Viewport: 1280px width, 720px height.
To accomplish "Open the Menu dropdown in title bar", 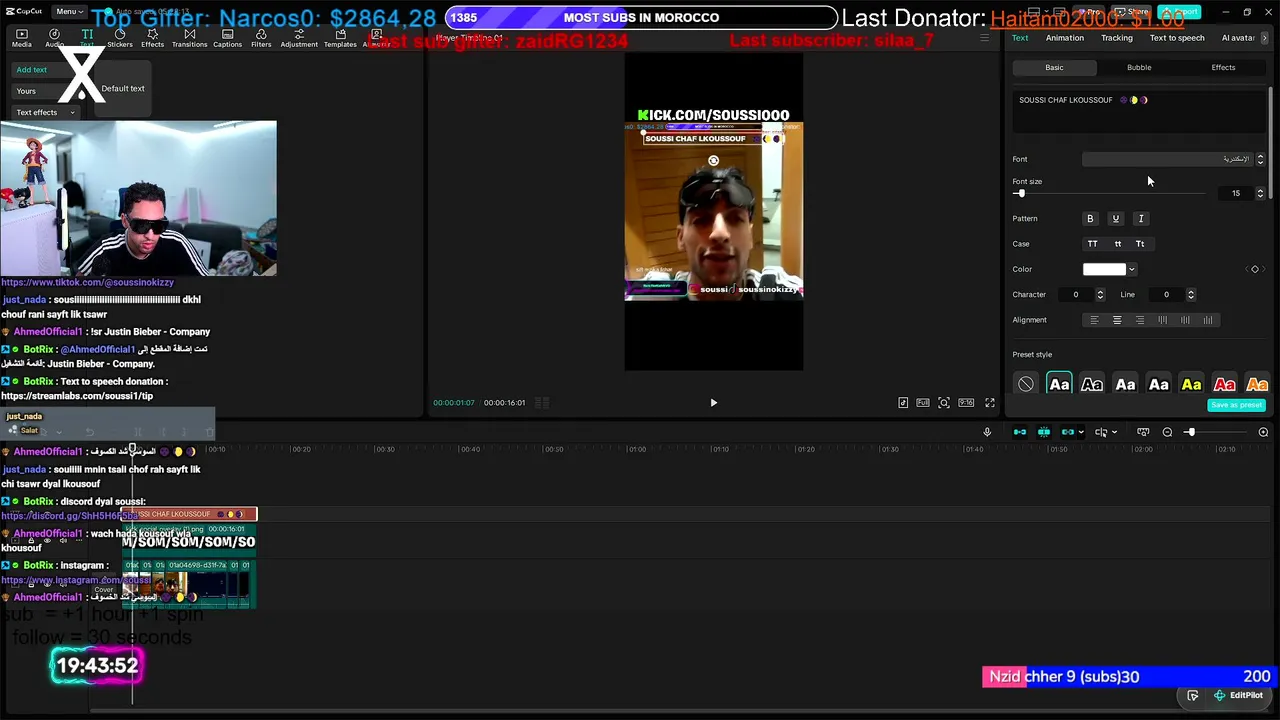I will (x=69, y=12).
